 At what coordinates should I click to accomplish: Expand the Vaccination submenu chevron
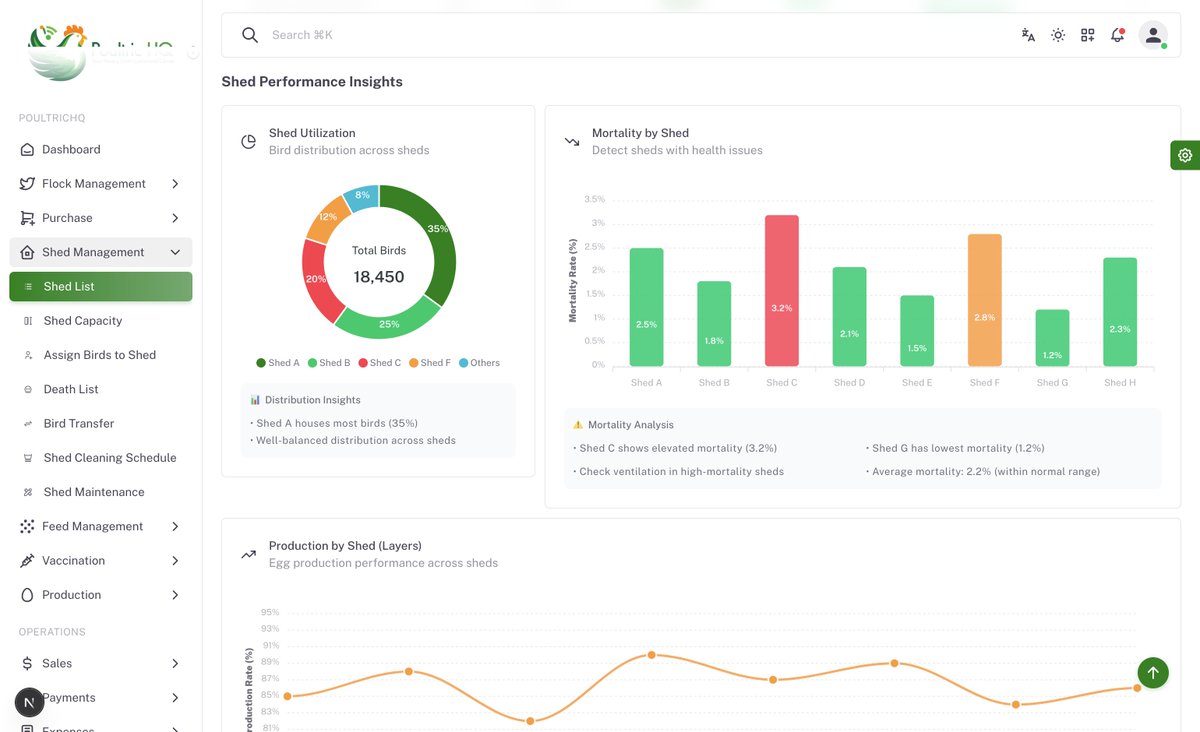175,561
